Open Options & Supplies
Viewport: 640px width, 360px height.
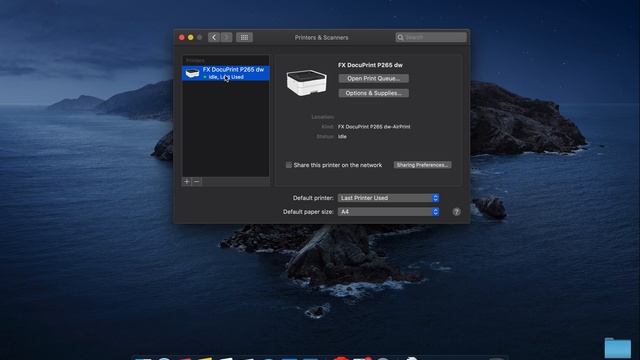(x=373, y=93)
